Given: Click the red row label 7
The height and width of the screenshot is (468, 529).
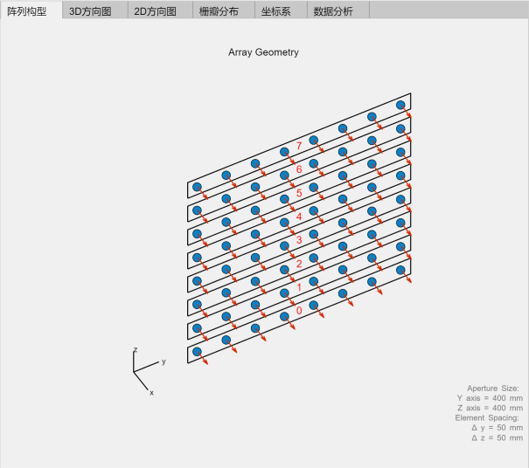Looking at the screenshot, I should tap(299, 146).
